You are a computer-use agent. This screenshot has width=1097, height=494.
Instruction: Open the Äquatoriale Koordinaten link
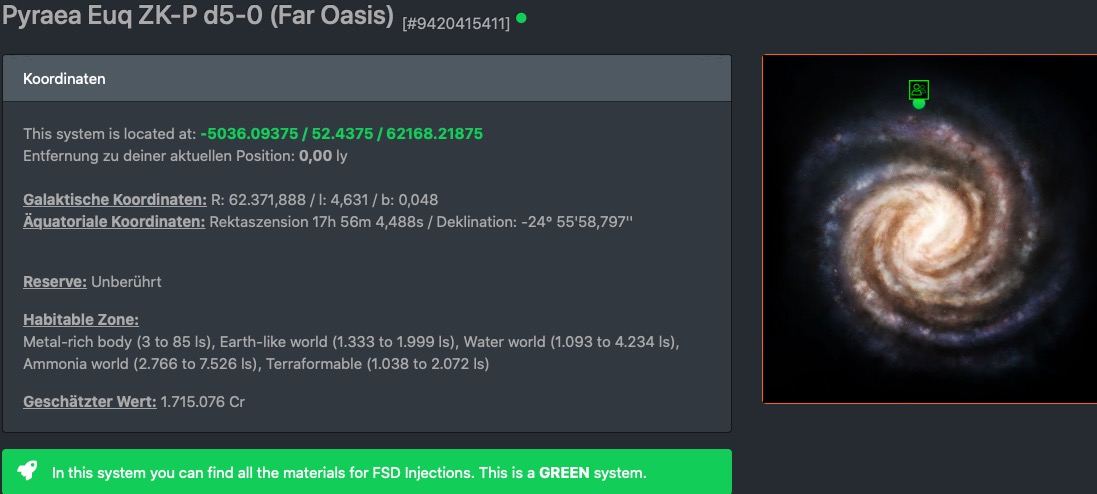coord(114,222)
